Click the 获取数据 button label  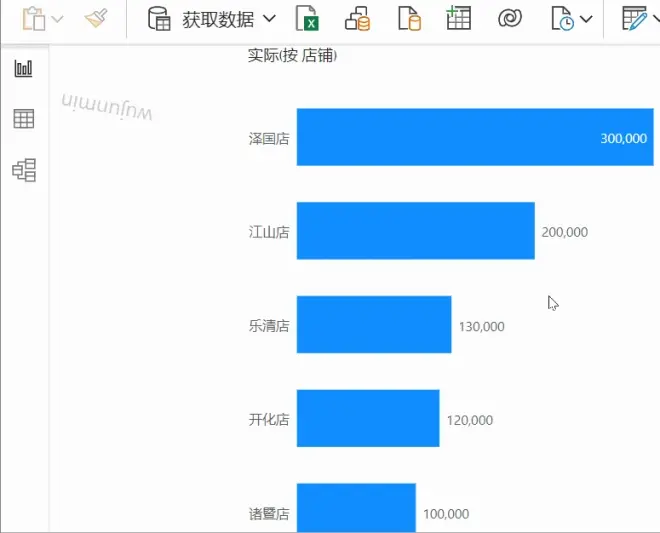(218, 19)
